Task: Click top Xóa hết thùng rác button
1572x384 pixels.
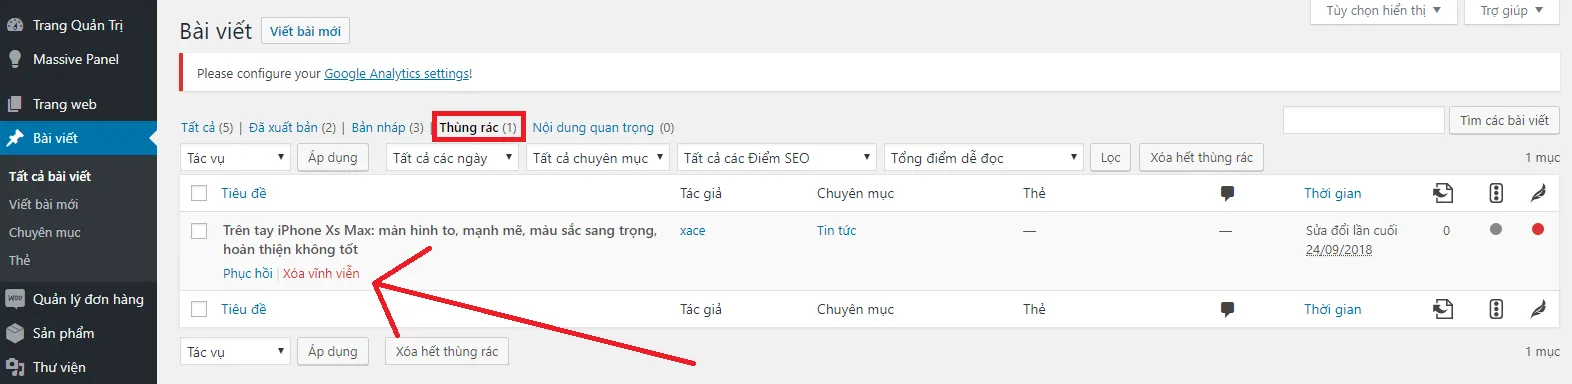Action: click(1201, 158)
